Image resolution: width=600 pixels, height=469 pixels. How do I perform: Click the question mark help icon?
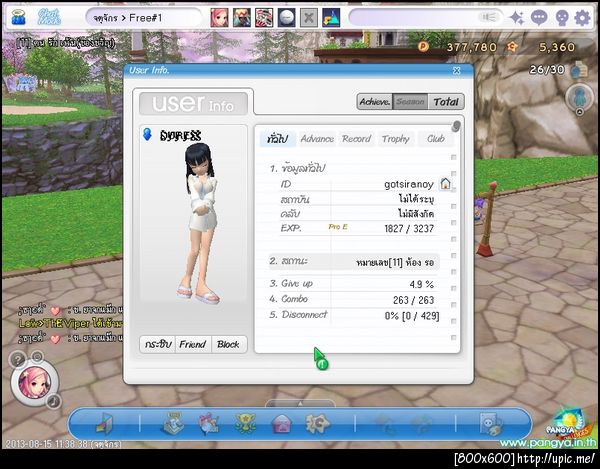point(18,360)
